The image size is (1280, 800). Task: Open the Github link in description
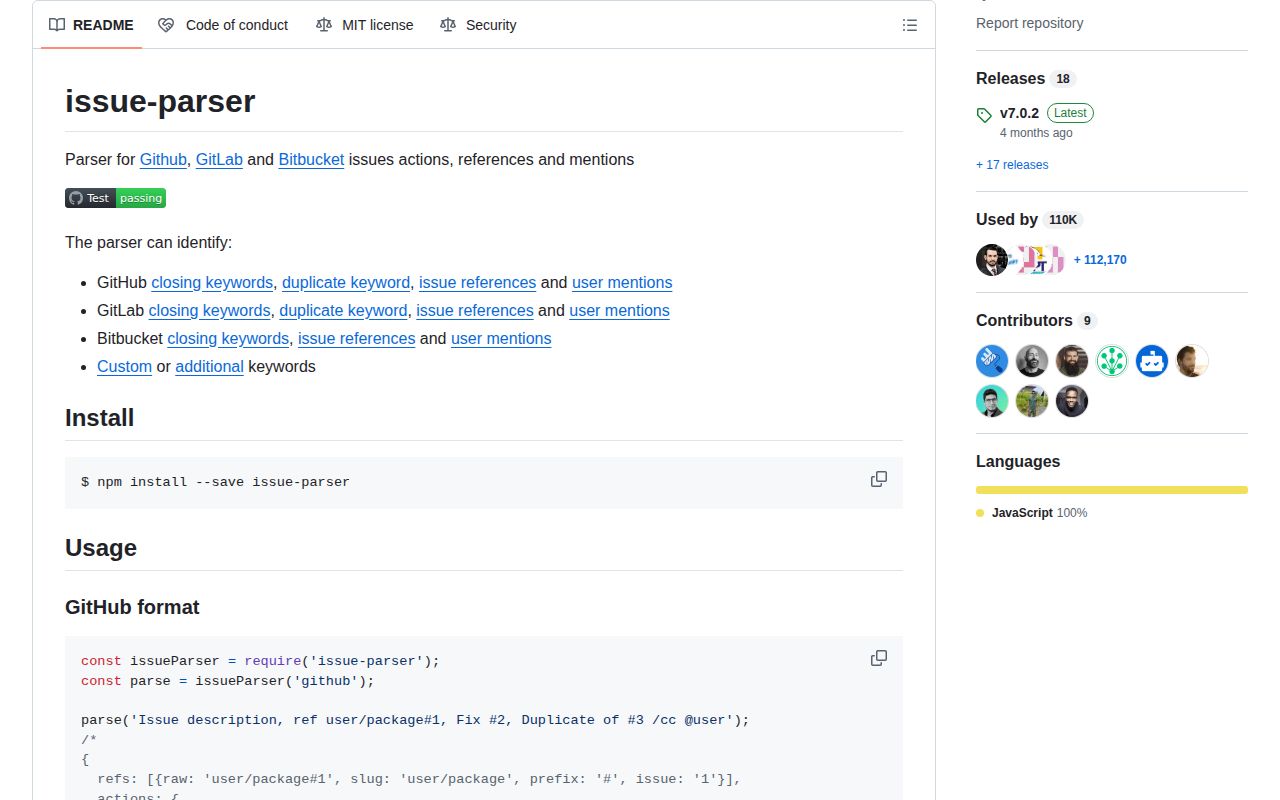pyautogui.click(x=163, y=159)
